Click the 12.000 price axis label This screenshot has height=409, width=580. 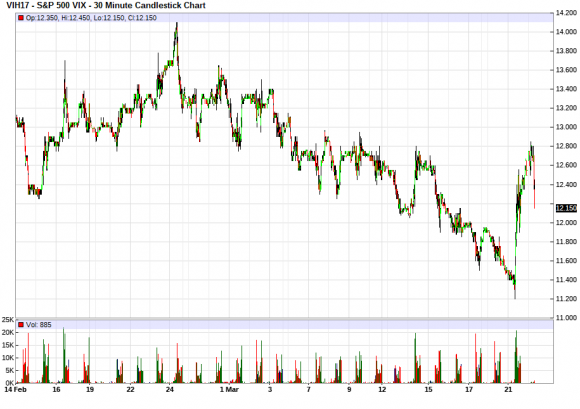click(x=566, y=223)
